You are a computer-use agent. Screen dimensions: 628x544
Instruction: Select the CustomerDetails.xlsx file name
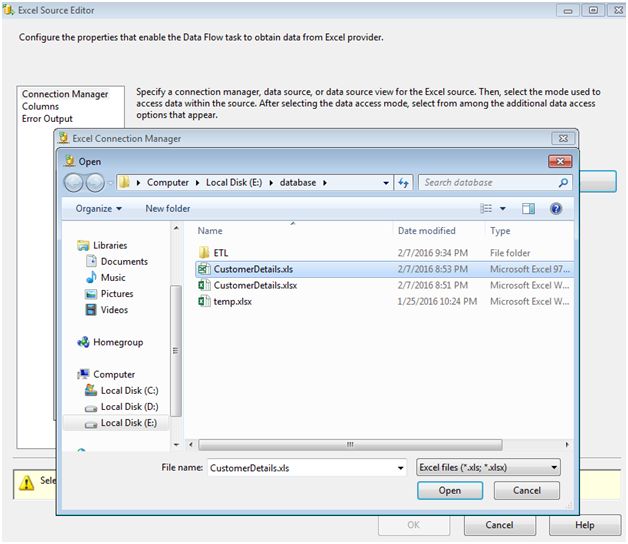tap(255, 285)
